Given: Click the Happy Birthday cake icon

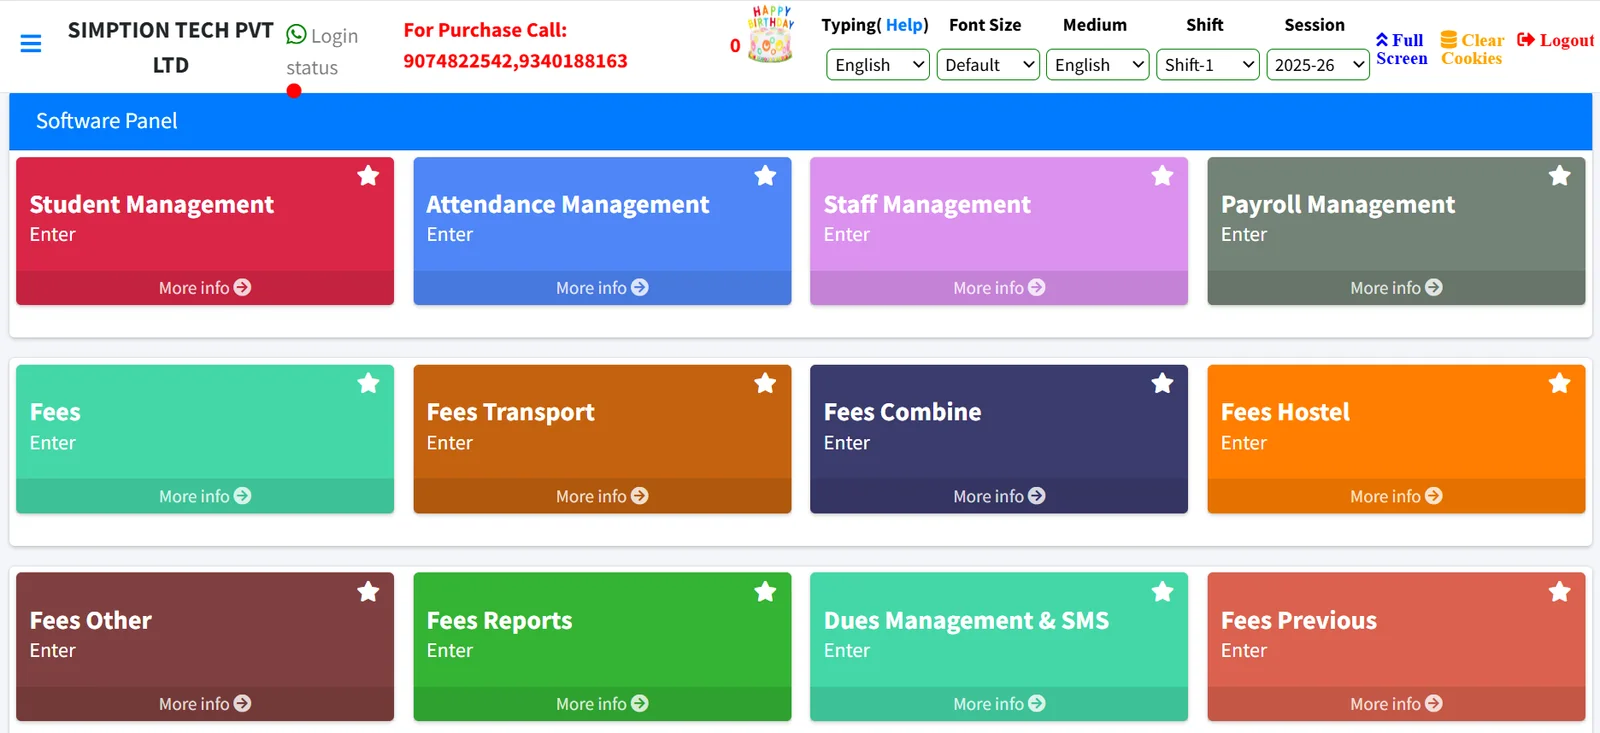Looking at the screenshot, I should (x=771, y=35).
